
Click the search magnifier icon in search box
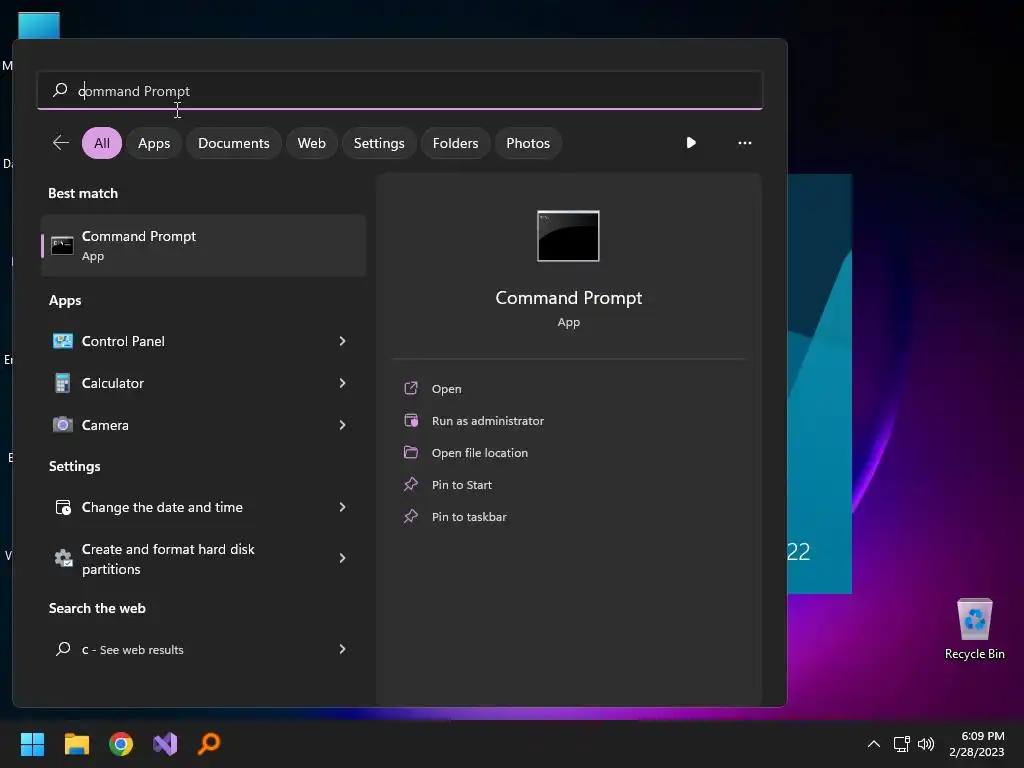coord(60,89)
